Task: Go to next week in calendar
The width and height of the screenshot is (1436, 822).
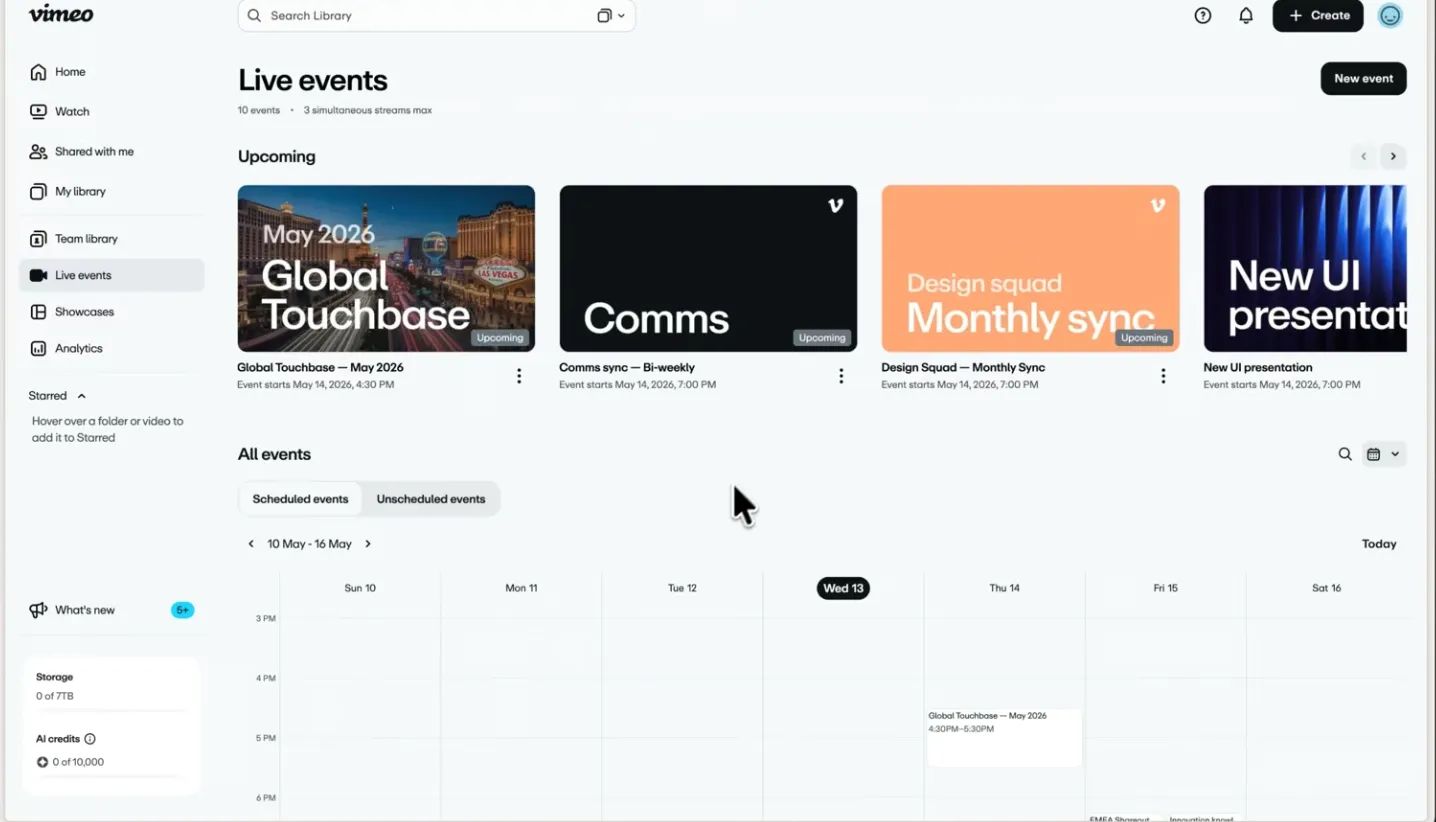Action: pyautogui.click(x=368, y=544)
